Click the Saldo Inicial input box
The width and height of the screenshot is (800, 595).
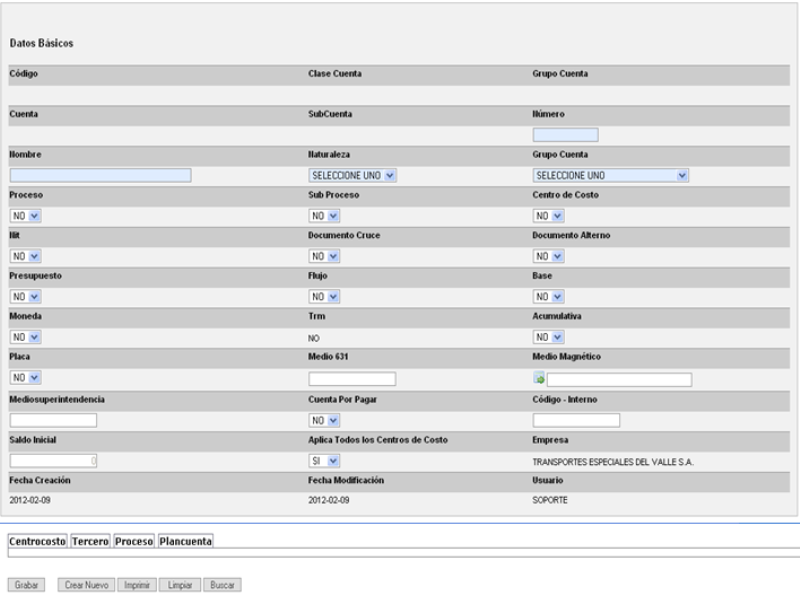(53, 461)
